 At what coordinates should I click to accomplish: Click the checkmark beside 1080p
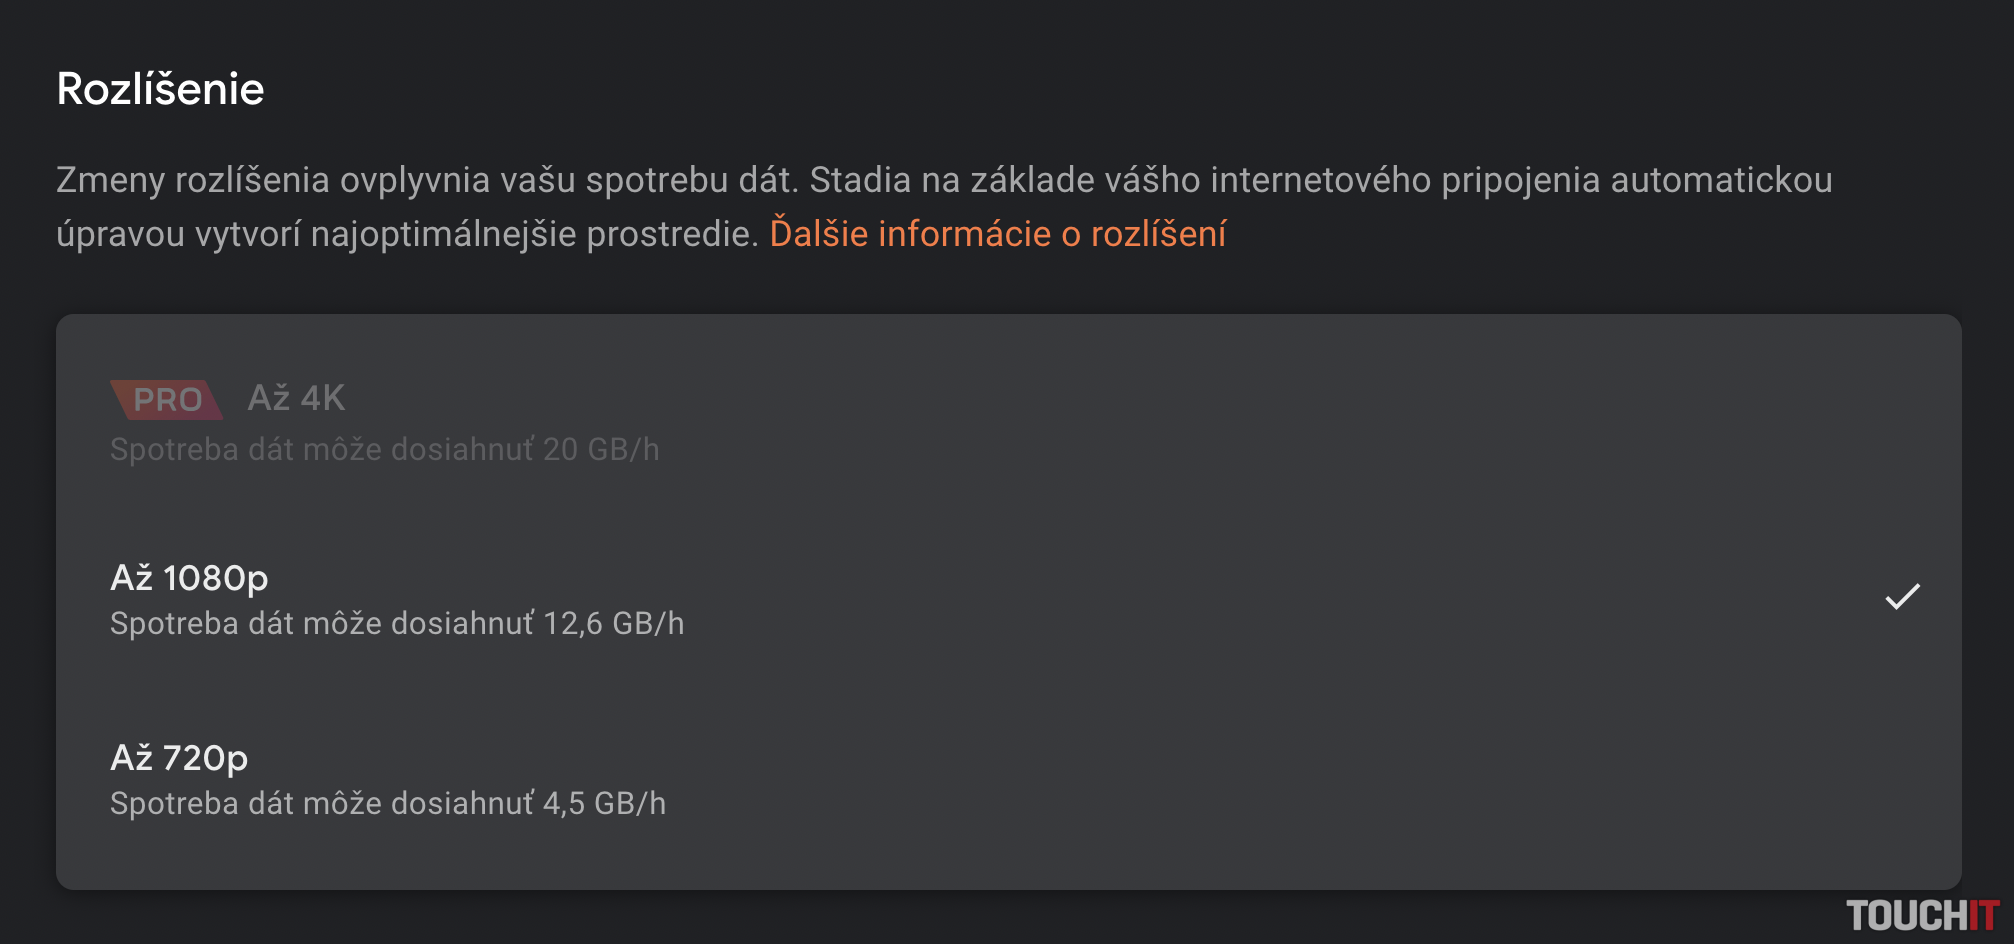[x=1902, y=597]
